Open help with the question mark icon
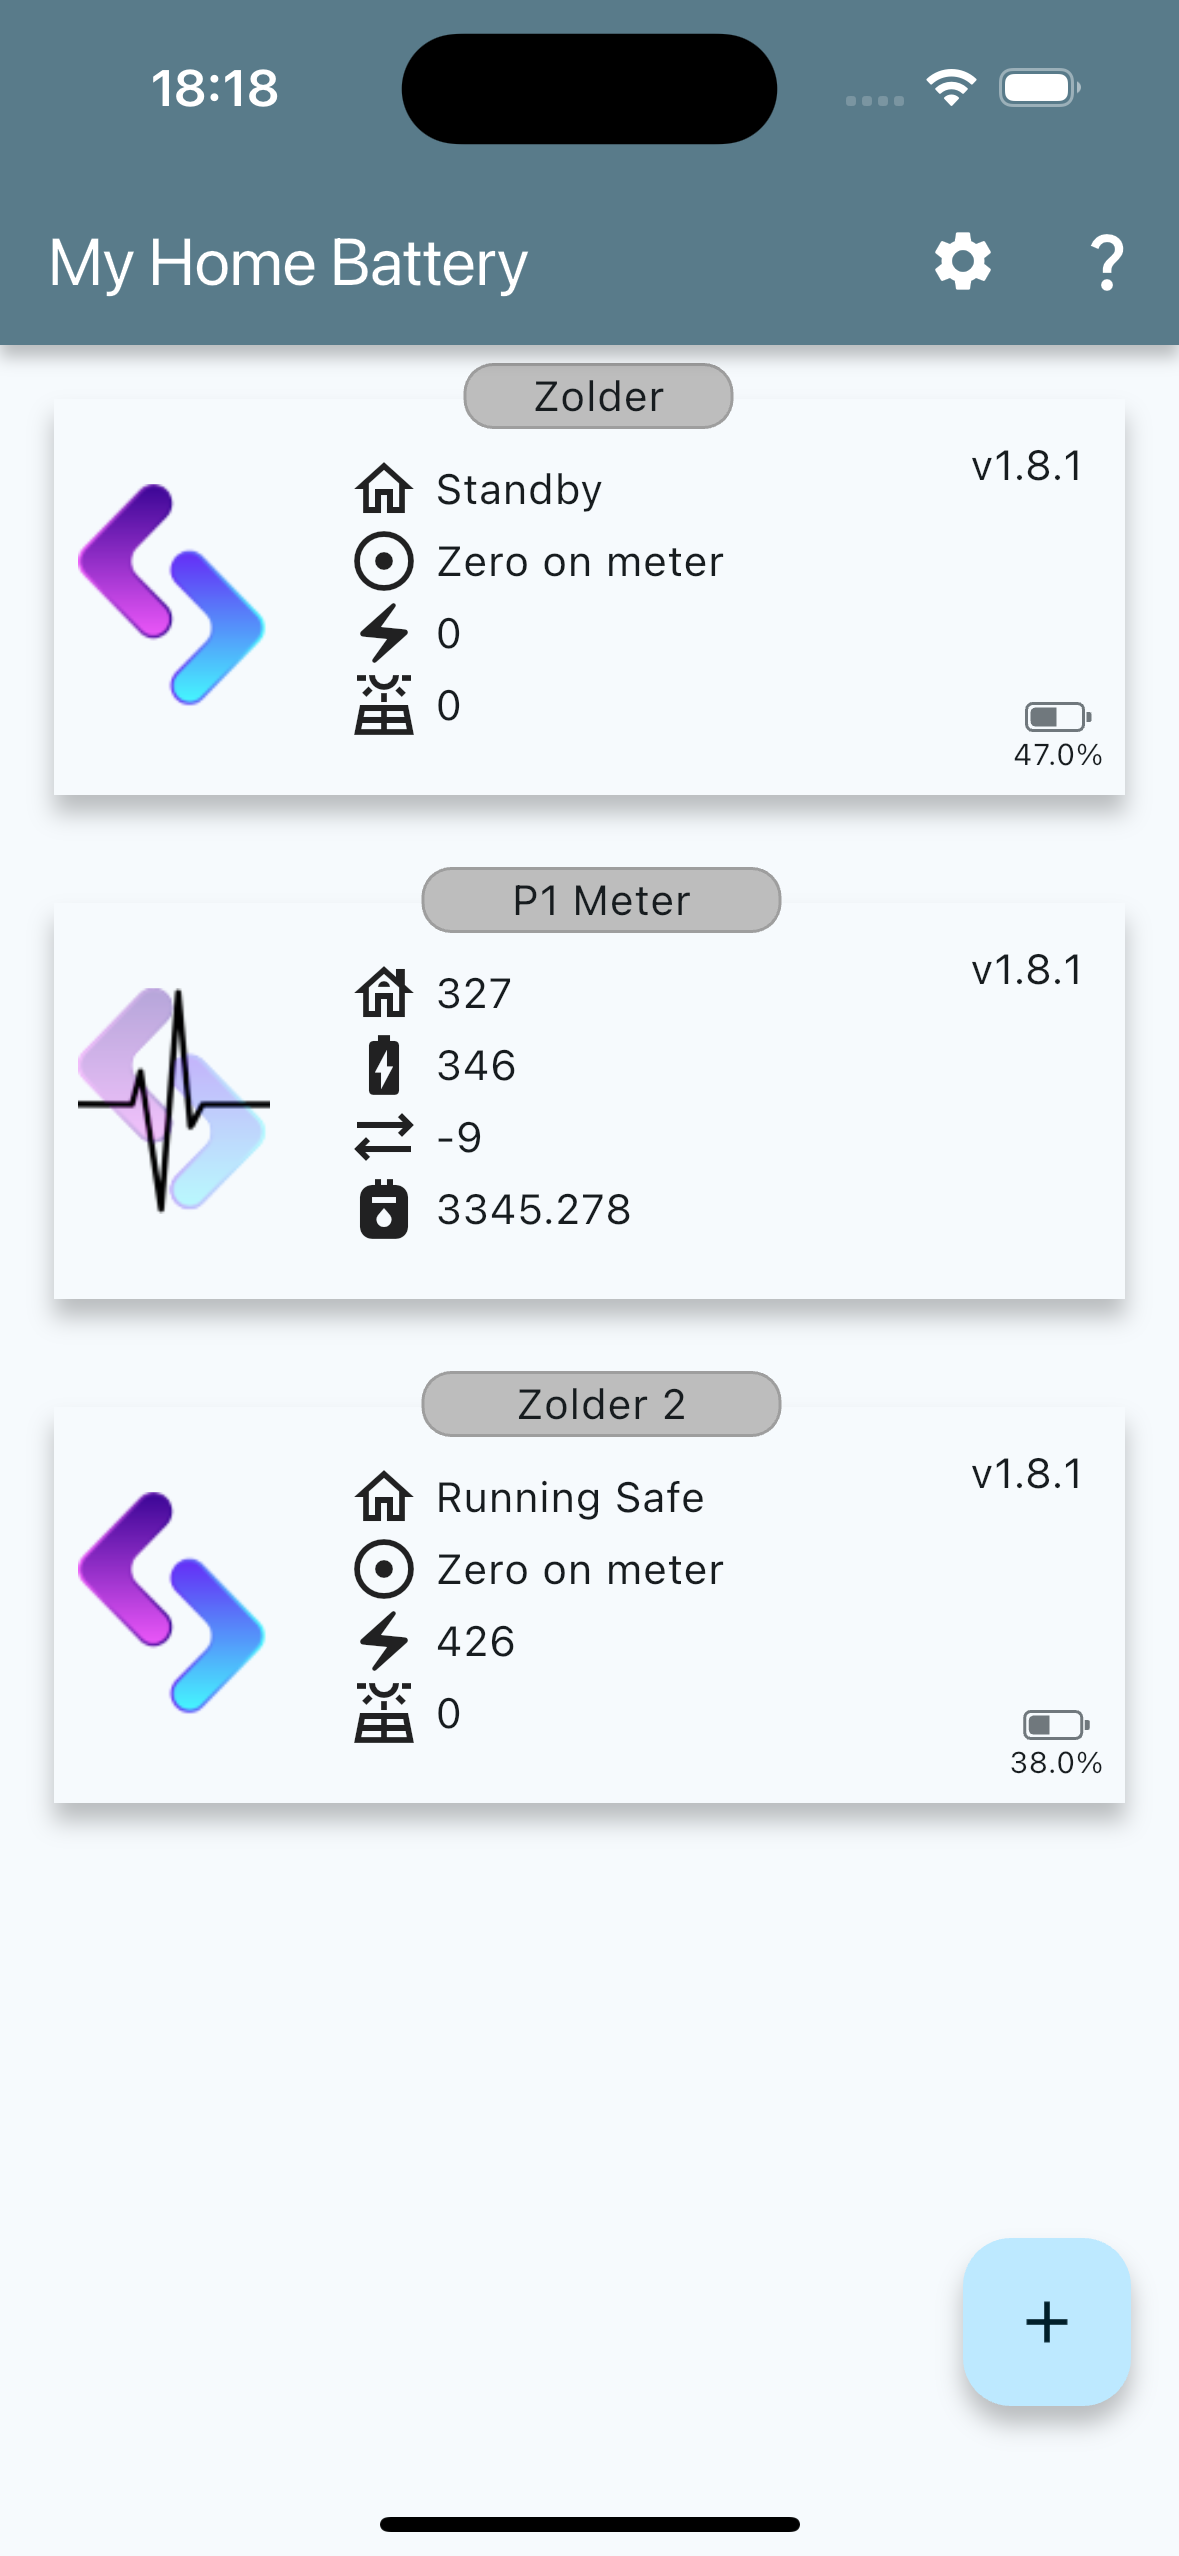Image resolution: width=1179 pixels, height=2556 pixels. (1106, 263)
